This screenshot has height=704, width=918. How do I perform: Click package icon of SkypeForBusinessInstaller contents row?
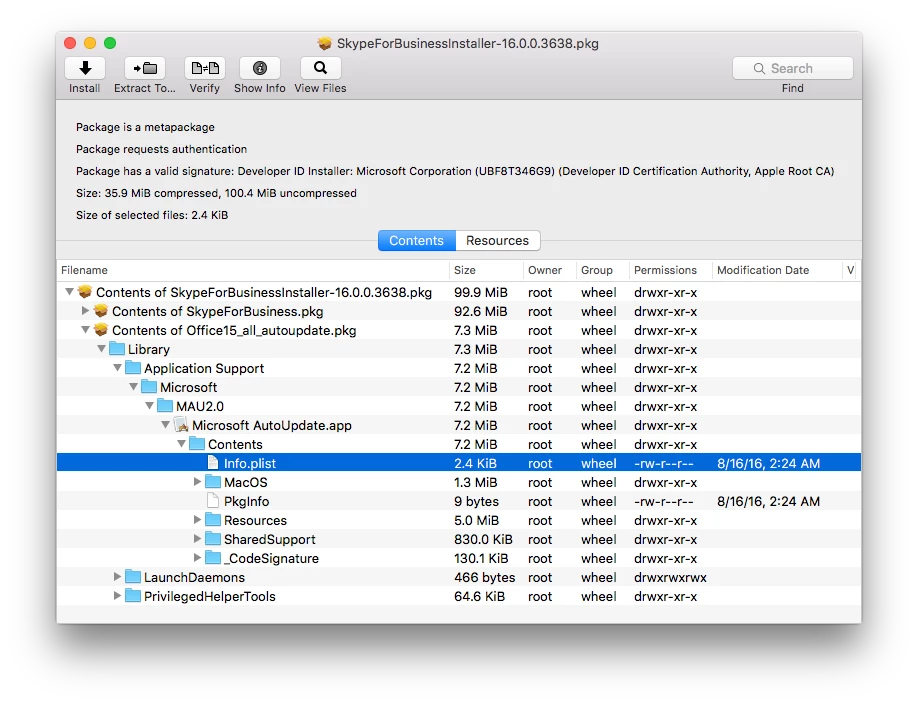[x=85, y=292]
